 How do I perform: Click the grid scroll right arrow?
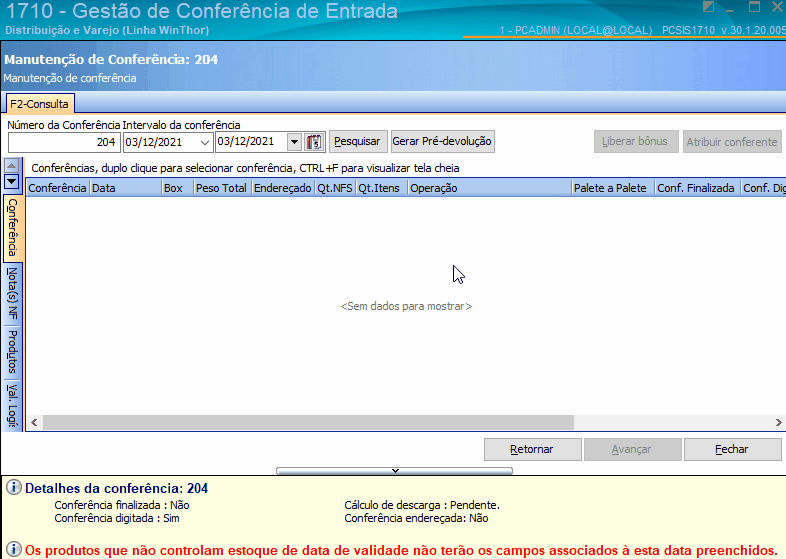pyautogui.click(x=778, y=423)
